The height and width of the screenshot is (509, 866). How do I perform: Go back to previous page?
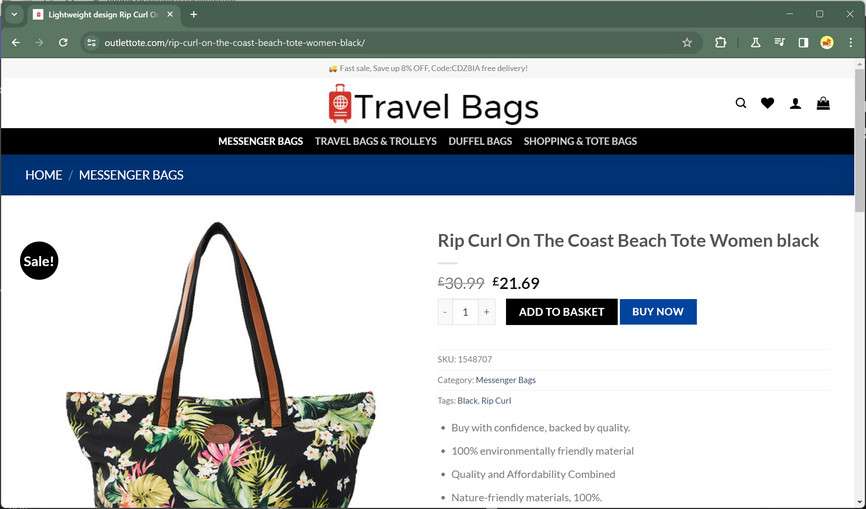tap(16, 43)
